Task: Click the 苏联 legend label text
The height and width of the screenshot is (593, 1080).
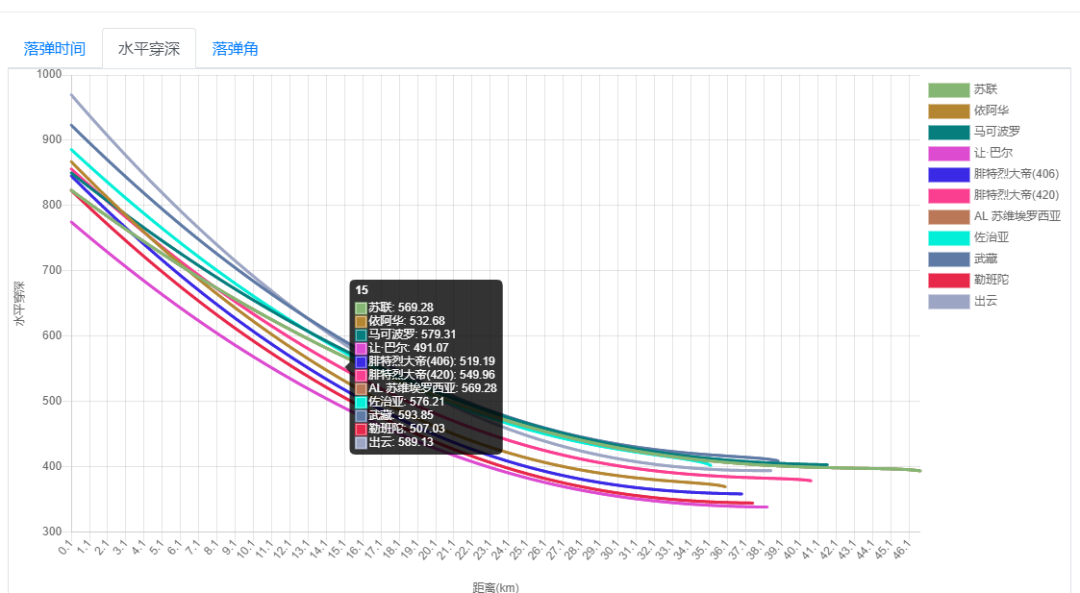Action: [985, 90]
